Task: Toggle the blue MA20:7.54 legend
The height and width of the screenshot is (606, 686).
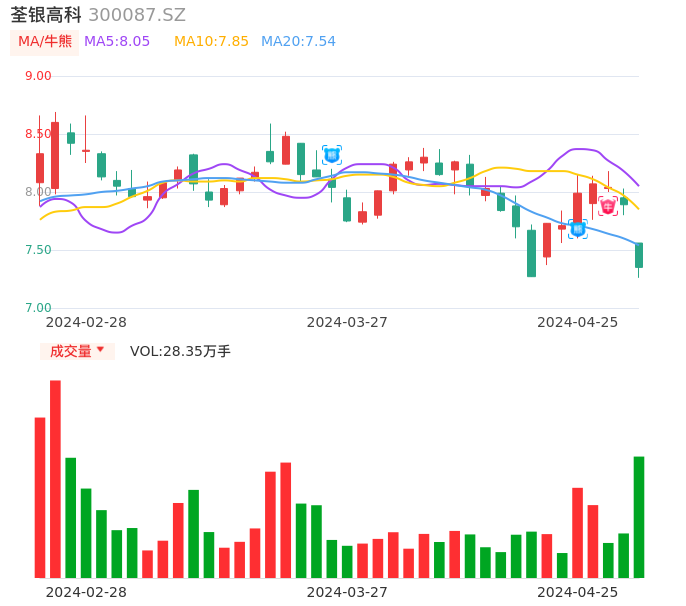Action: (298, 42)
